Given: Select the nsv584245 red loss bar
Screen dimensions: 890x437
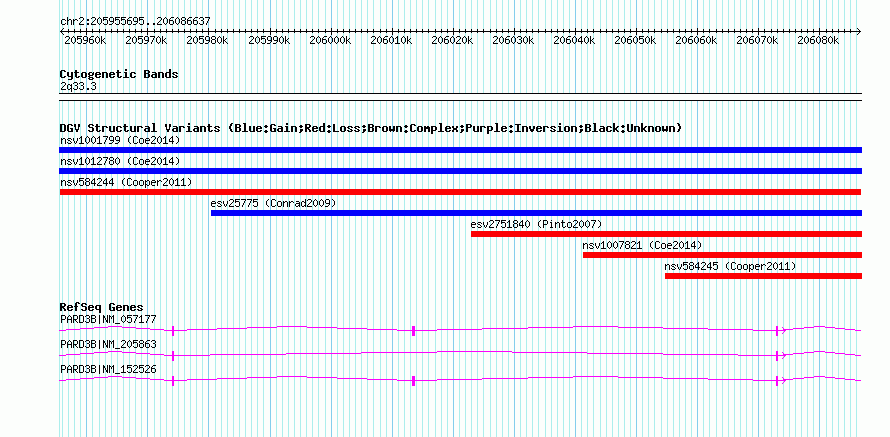Looking at the screenshot, I should [763, 276].
